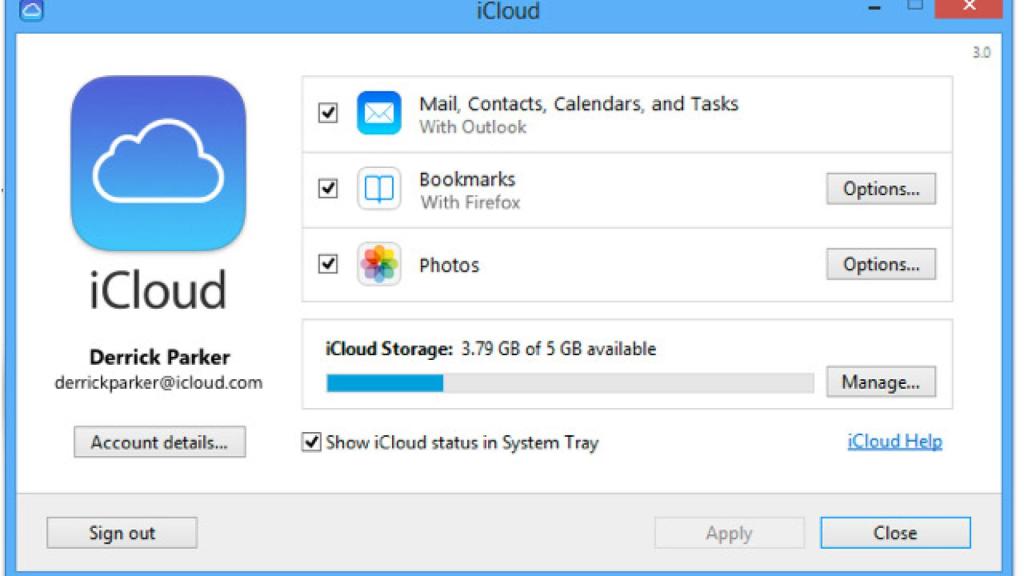Open Options for Bookmarks sync
The image size is (1024, 576).
pos(881,188)
